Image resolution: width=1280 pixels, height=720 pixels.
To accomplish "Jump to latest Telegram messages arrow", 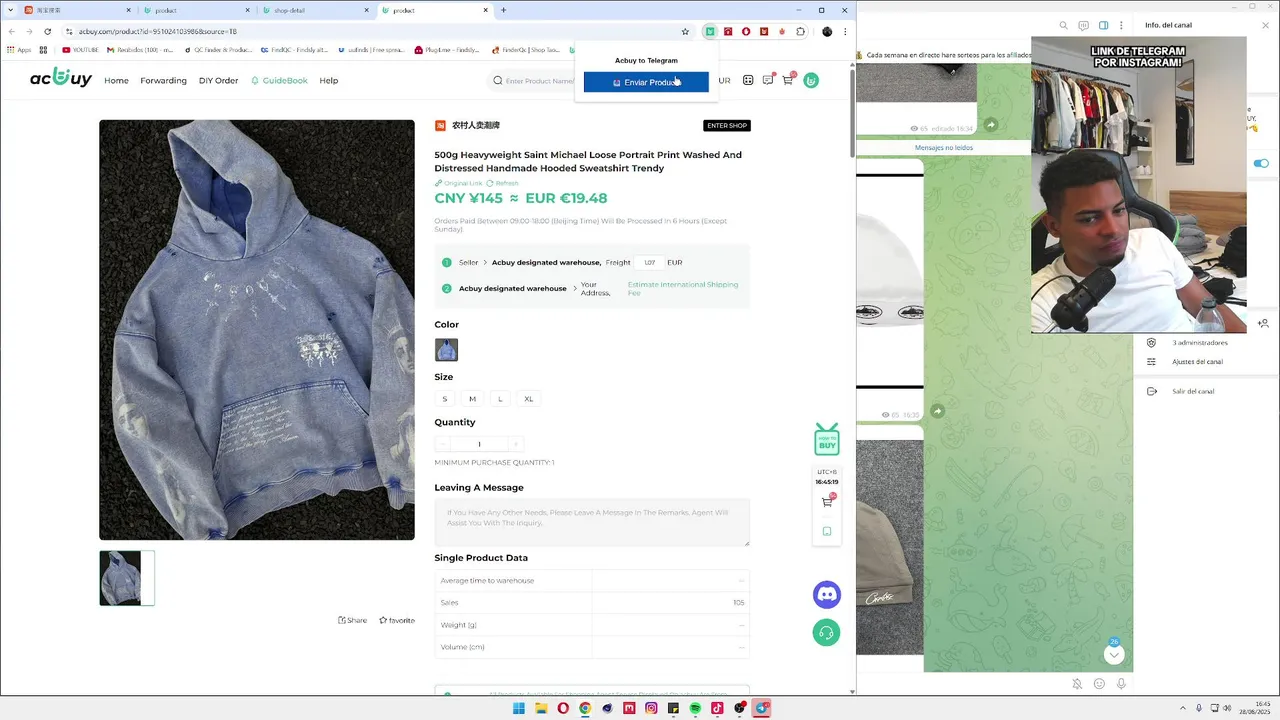I will pos(1114,655).
